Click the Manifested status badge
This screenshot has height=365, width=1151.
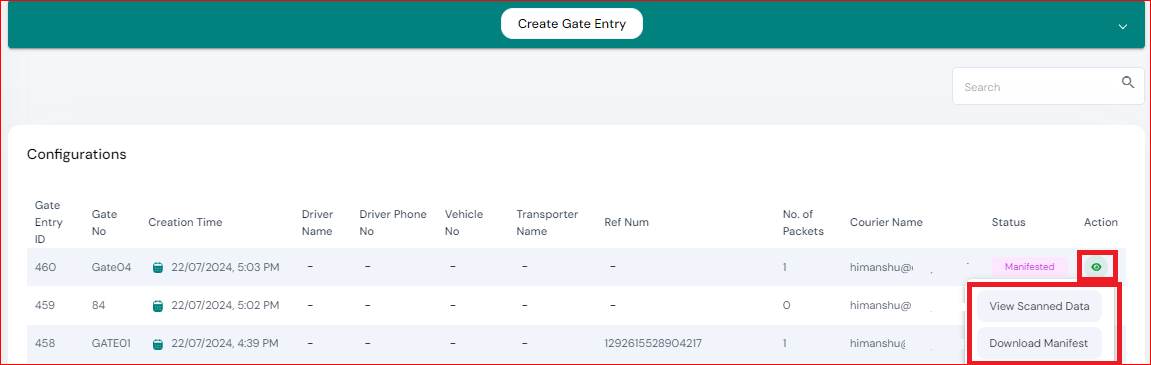[1030, 267]
